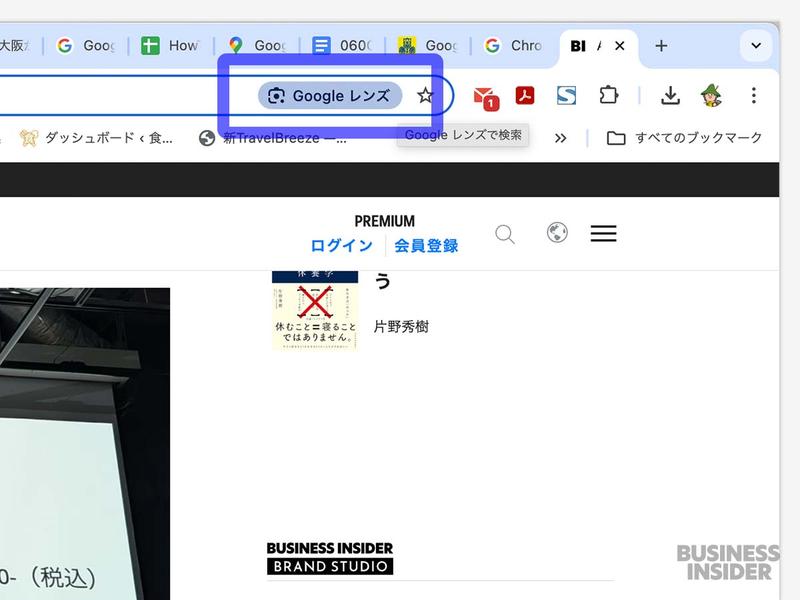Expand the tab search dropdown arrow
This screenshot has height=600, width=800.
click(756, 46)
